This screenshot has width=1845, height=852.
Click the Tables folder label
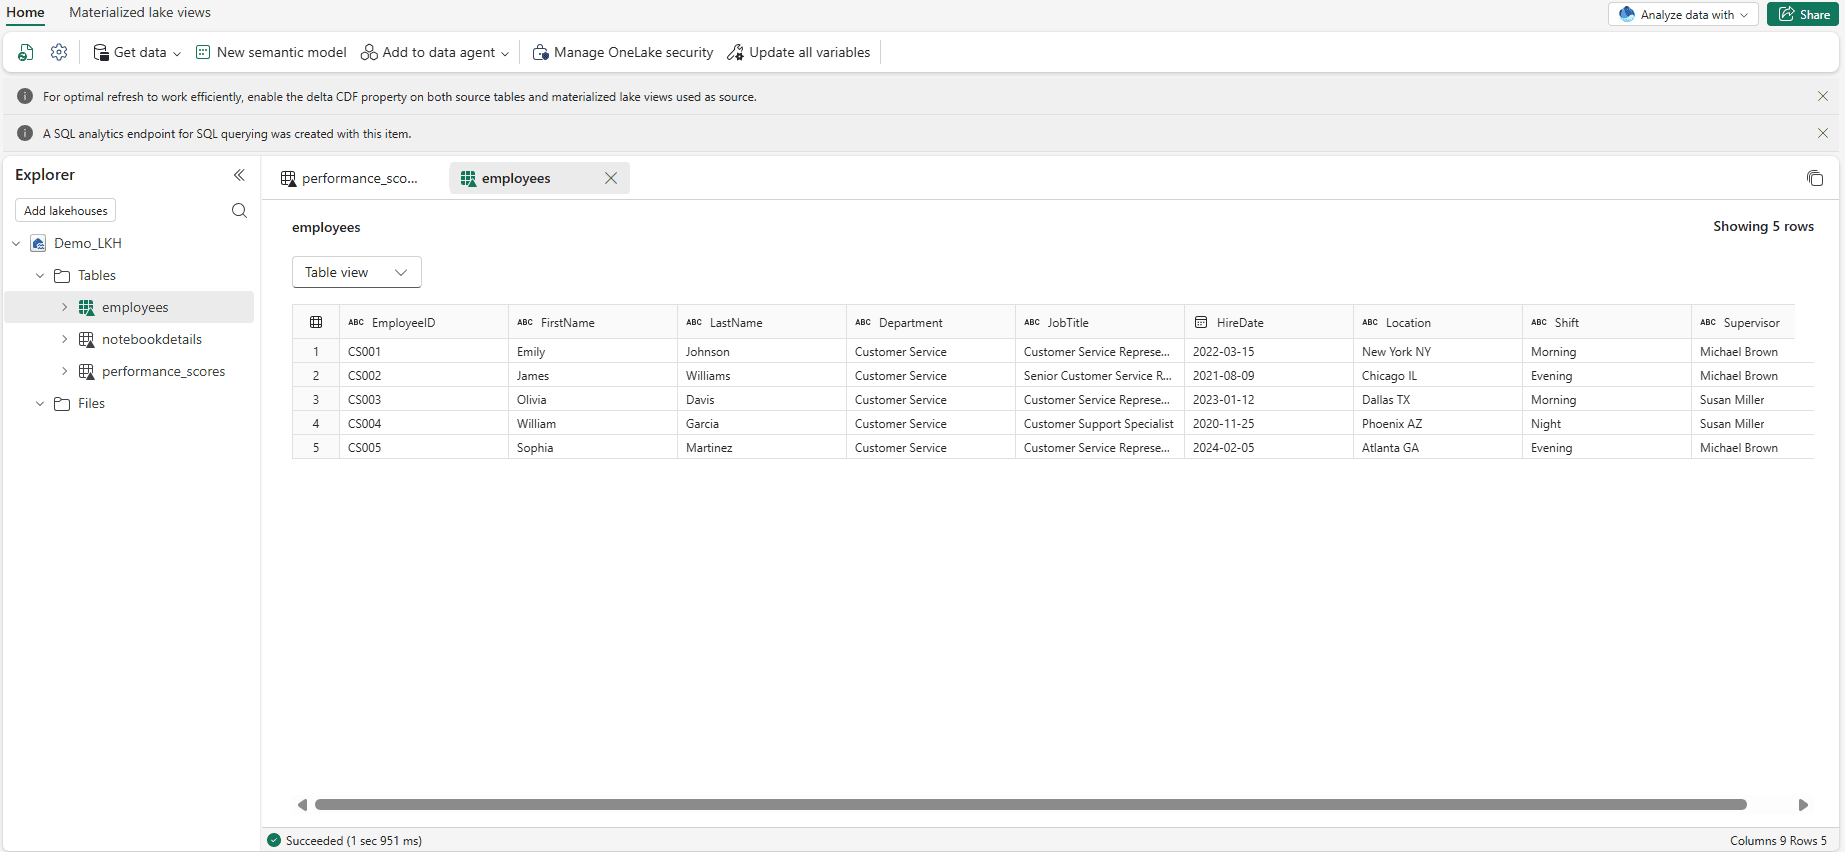(x=97, y=275)
